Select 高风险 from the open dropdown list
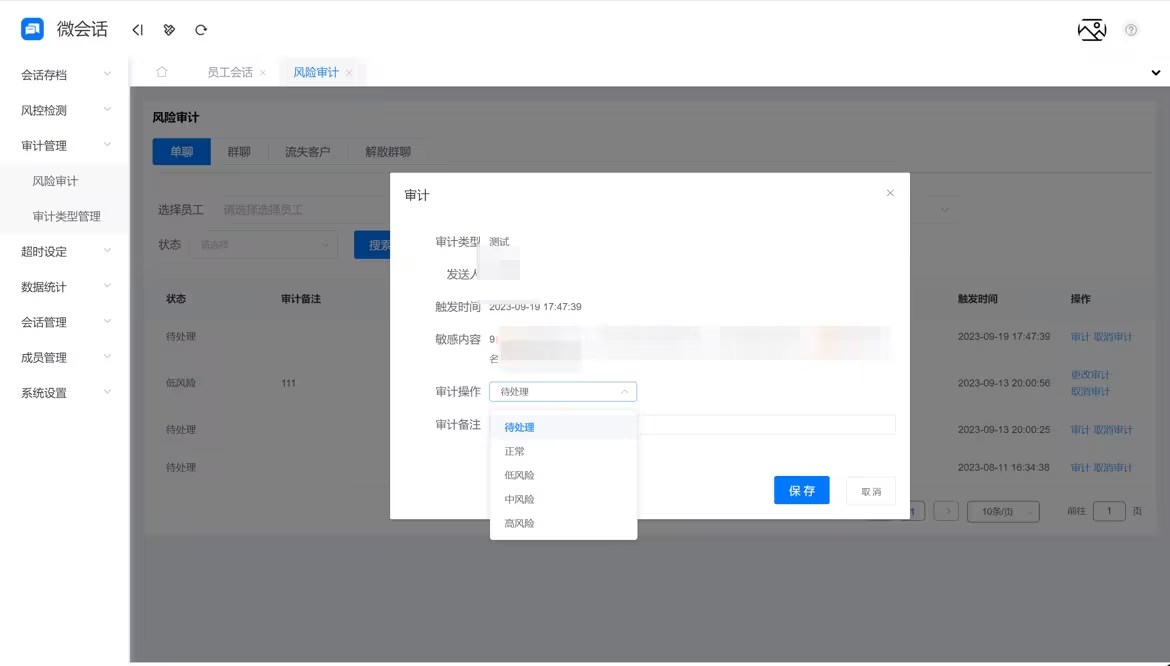 click(518, 522)
